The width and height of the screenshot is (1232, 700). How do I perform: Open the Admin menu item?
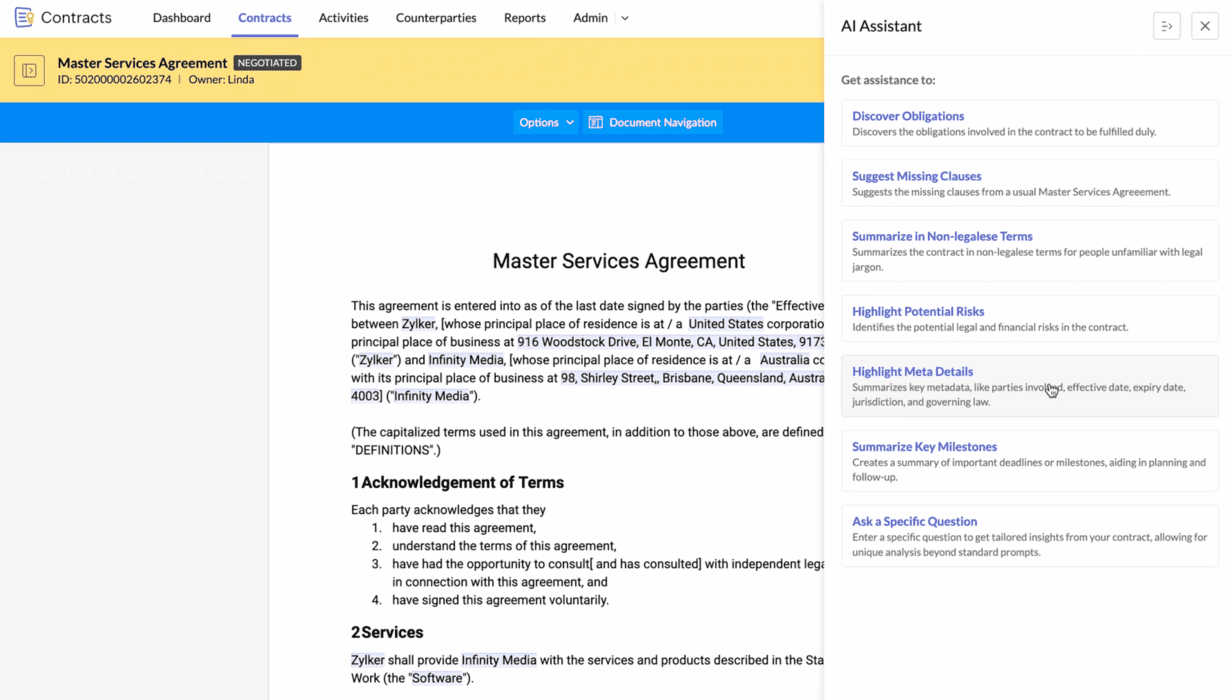pyautogui.click(x=590, y=18)
